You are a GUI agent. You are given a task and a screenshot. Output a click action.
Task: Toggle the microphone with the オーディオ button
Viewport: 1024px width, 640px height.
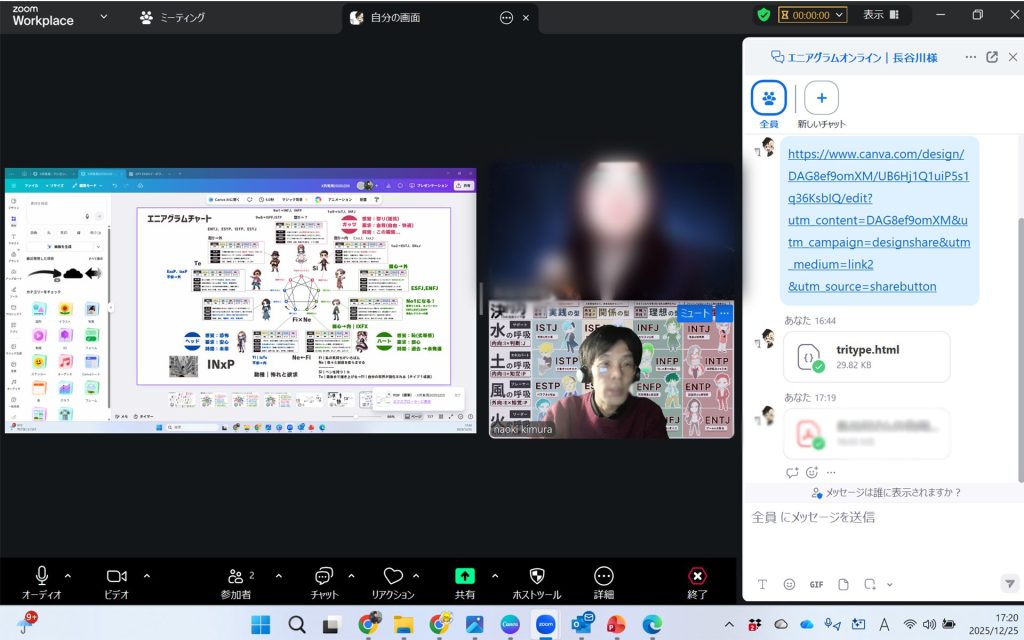coord(42,576)
